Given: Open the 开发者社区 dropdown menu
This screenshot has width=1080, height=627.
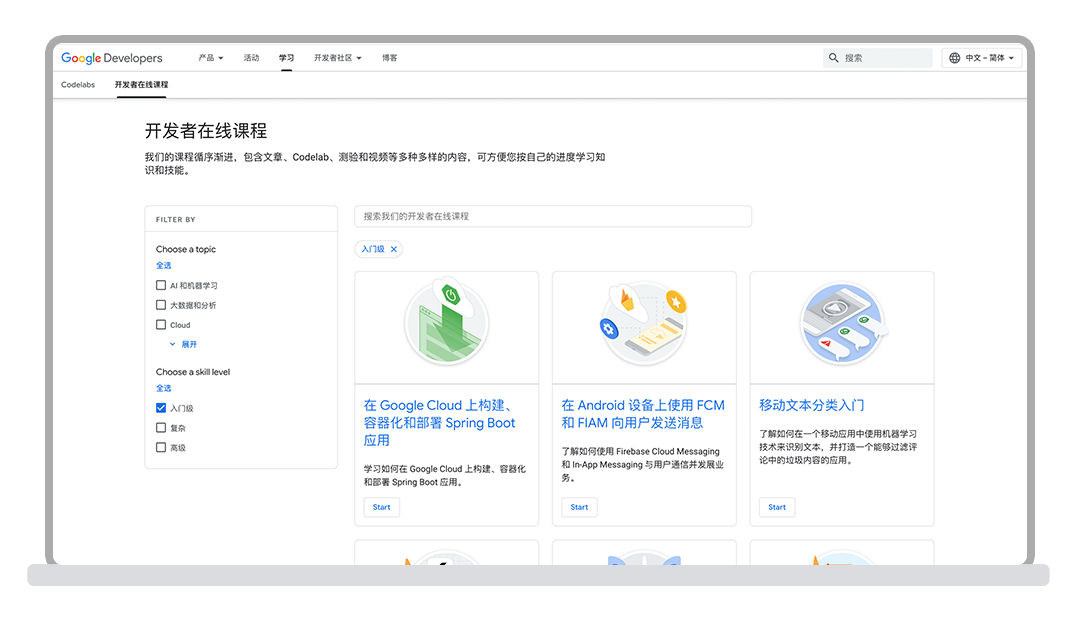Looking at the screenshot, I should [338, 58].
